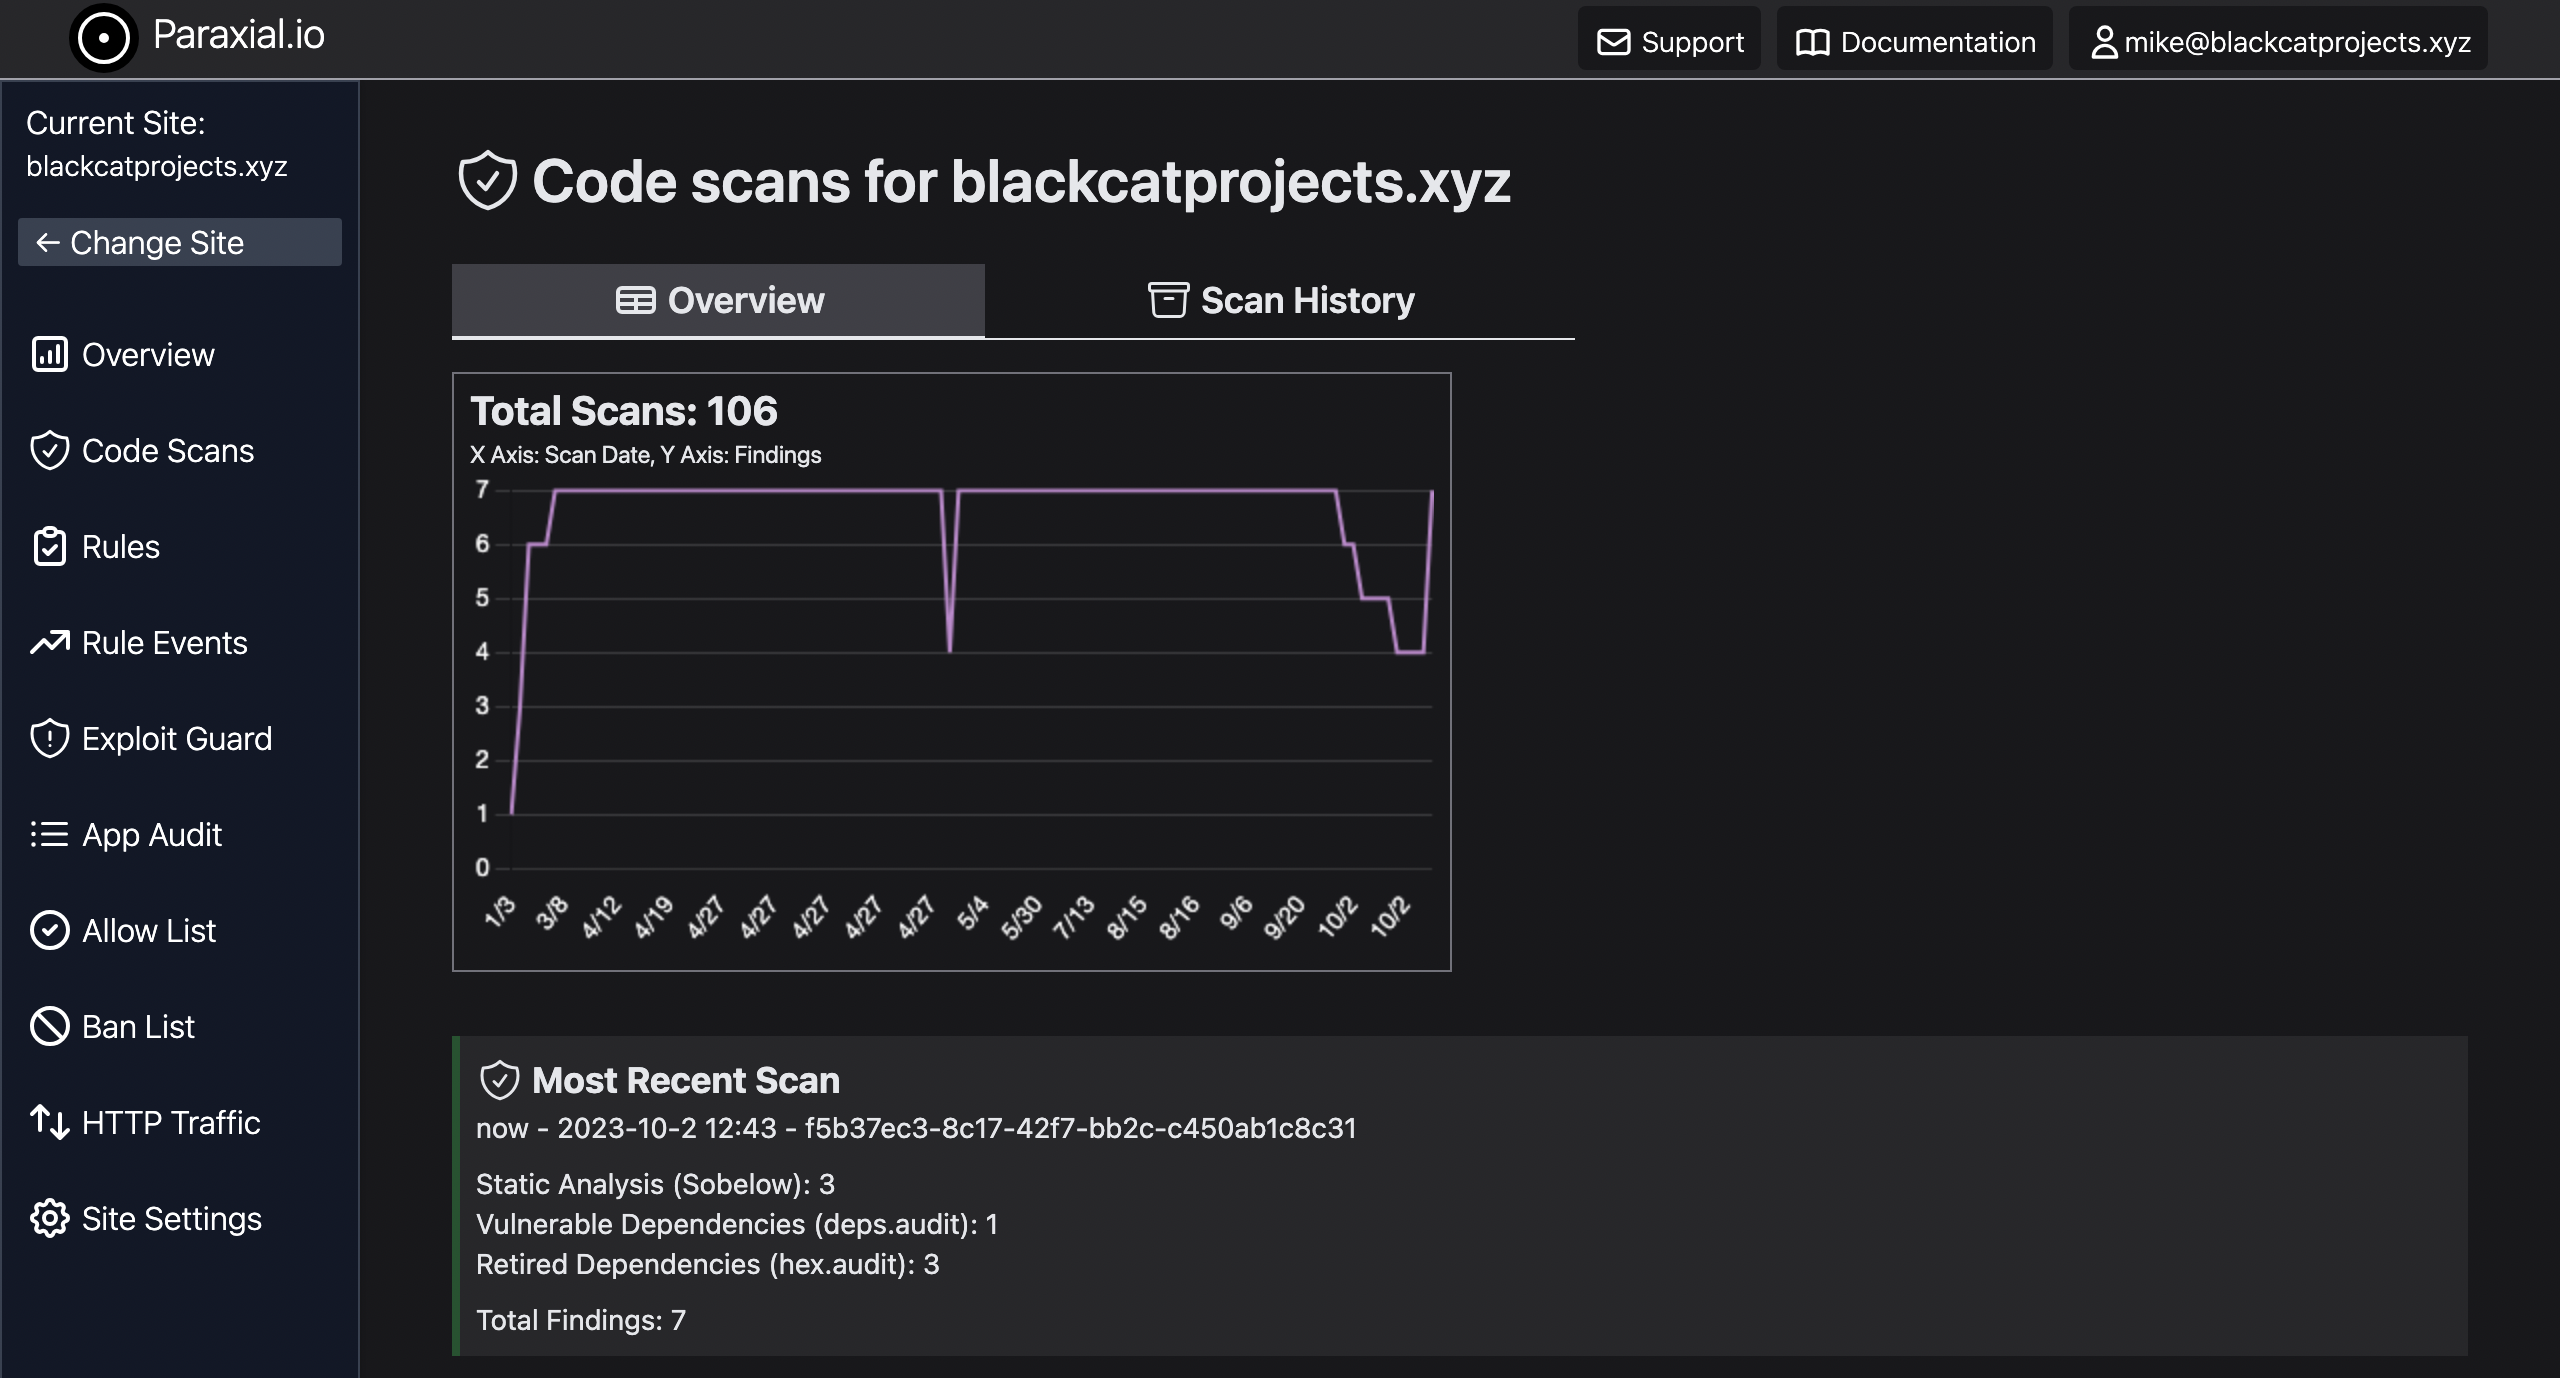Click the Total Scans: 106 heading
The height and width of the screenshot is (1378, 2560).
click(x=624, y=411)
